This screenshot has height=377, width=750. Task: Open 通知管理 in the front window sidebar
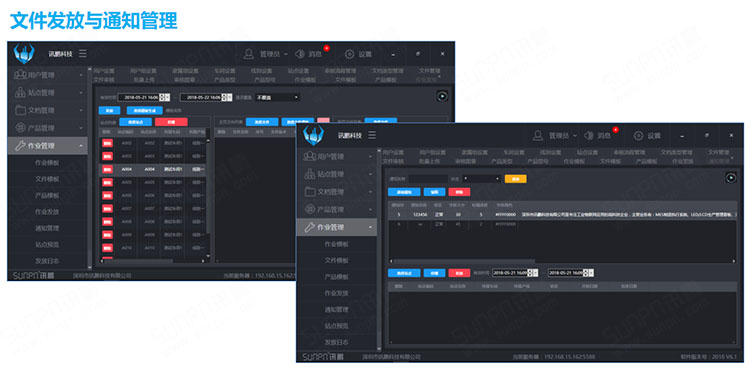point(336,310)
